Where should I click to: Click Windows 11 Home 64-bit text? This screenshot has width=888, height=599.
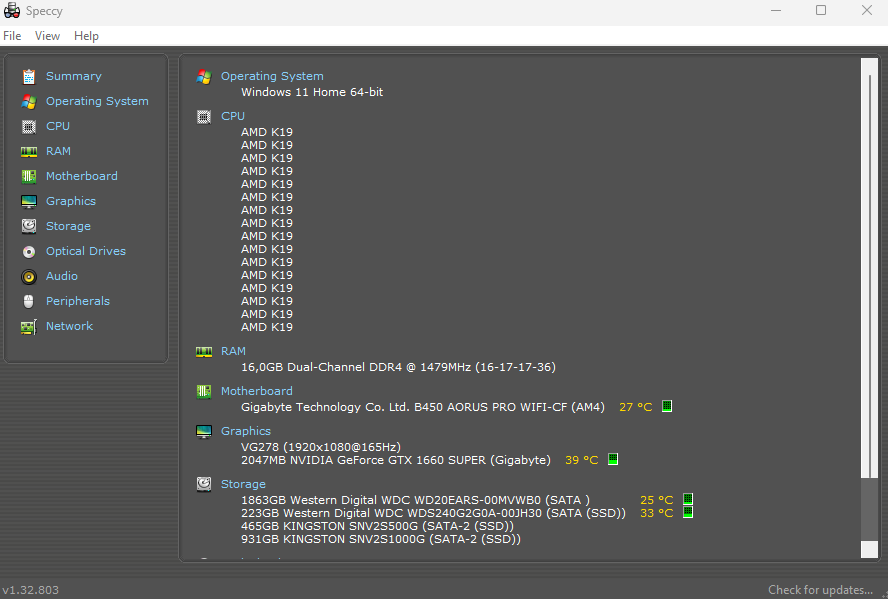coord(312,92)
